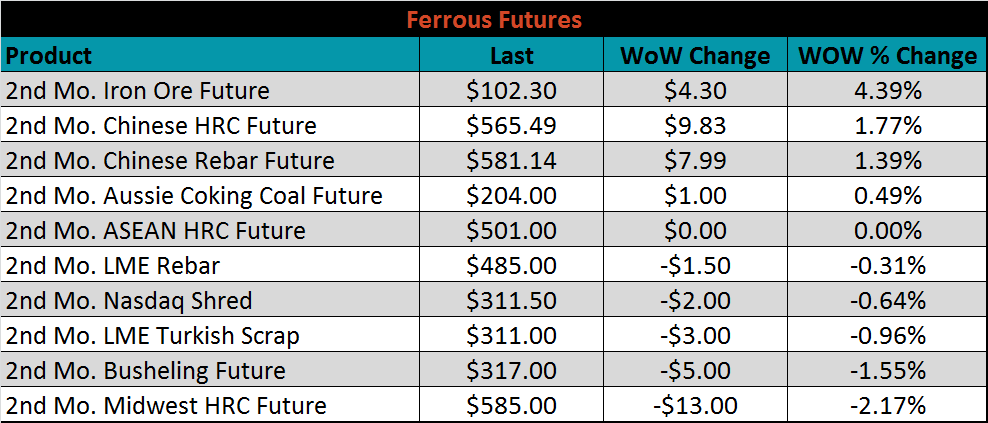Click the 2nd Mo. LME Turkish Scrap cell

pyautogui.click(x=153, y=336)
